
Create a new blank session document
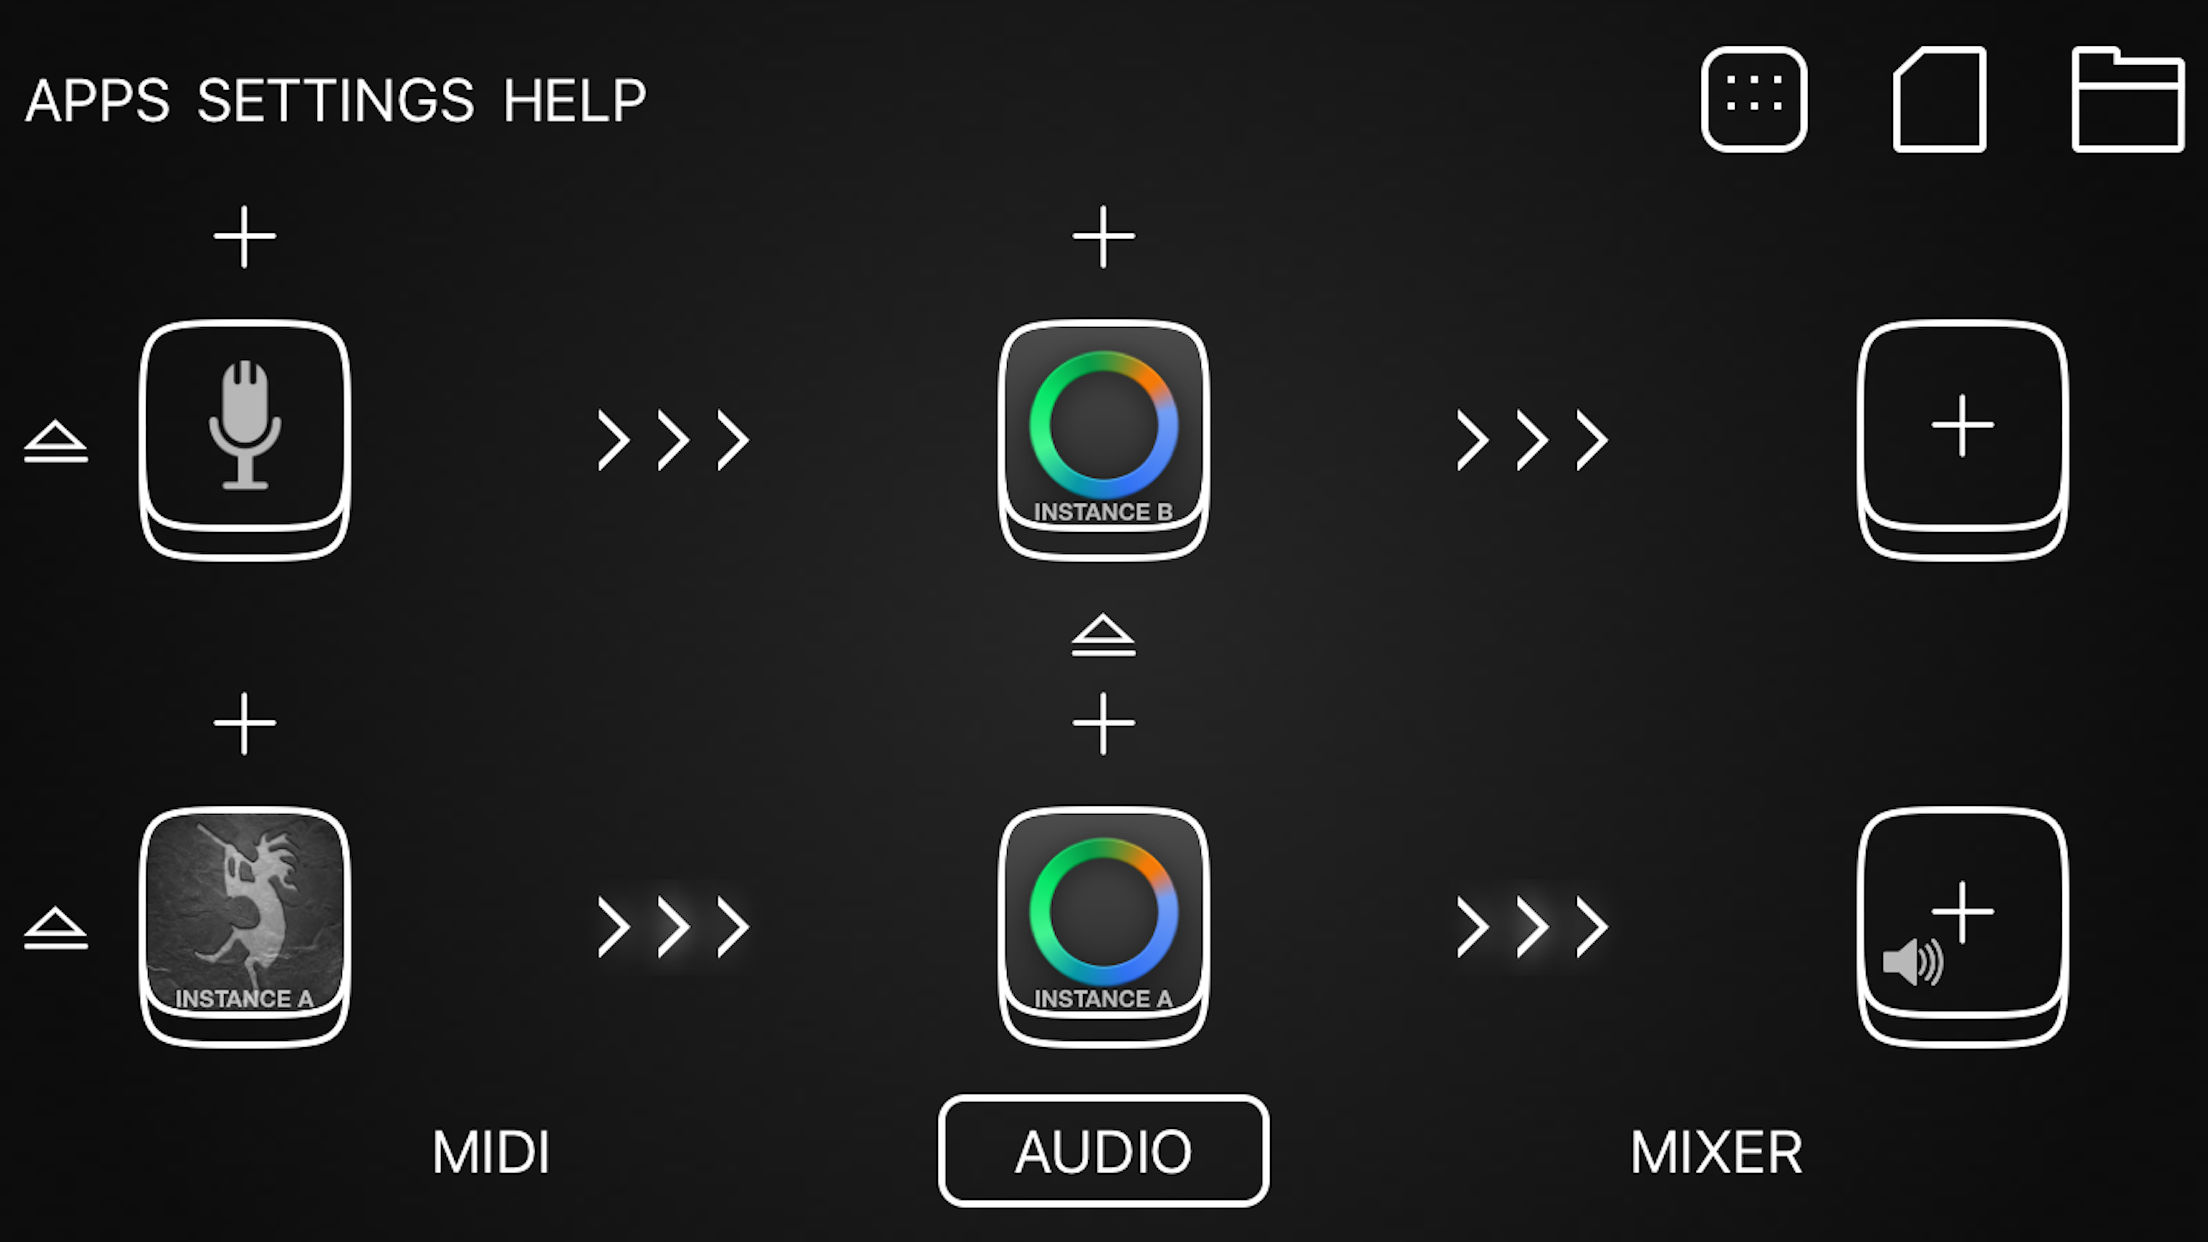1939,99
